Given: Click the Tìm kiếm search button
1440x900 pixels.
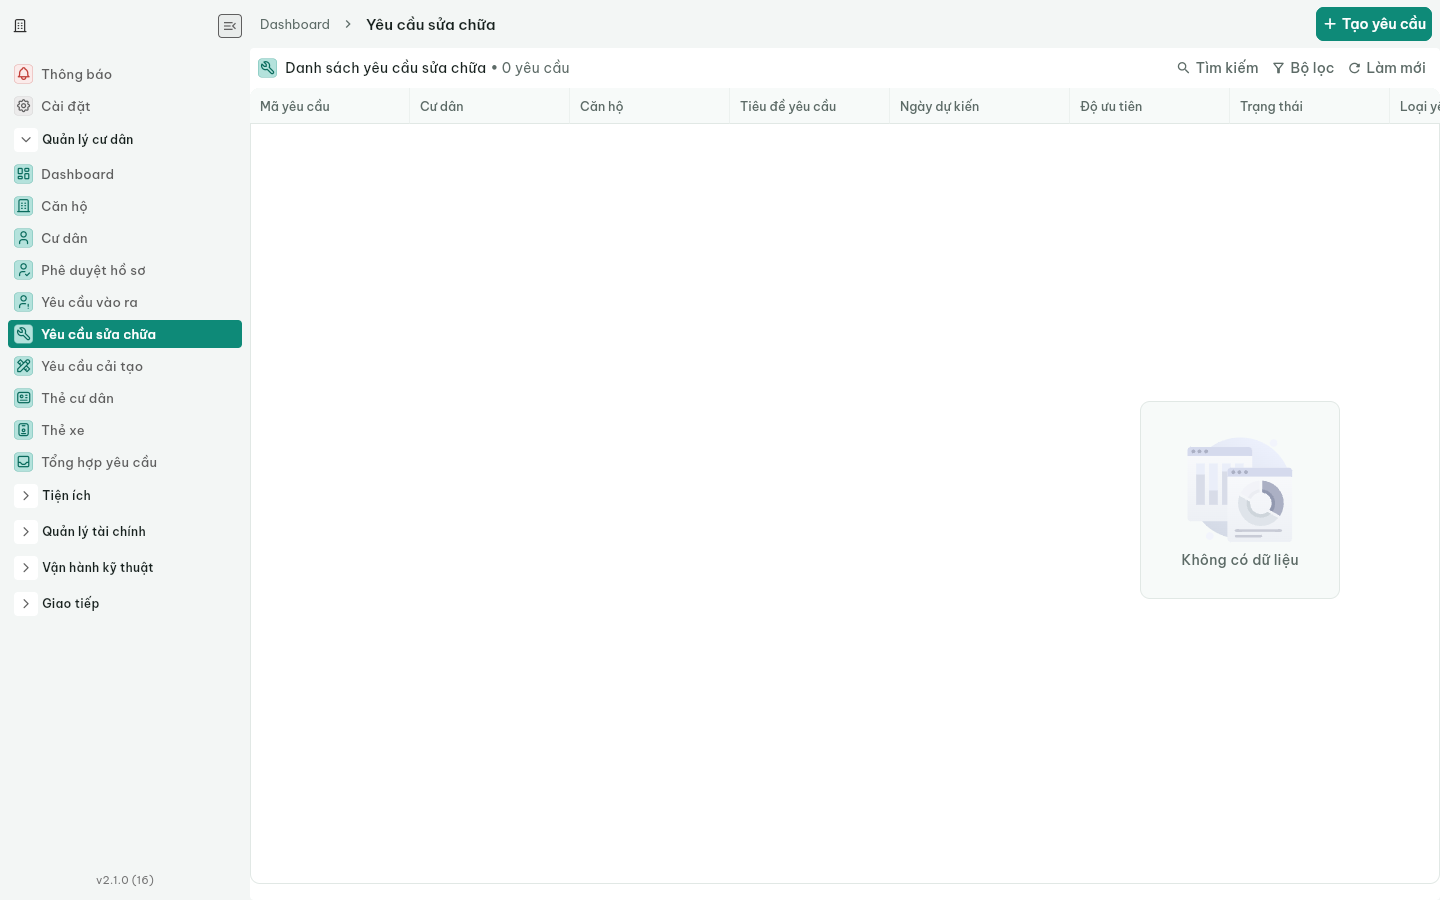Looking at the screenshot, I should point(1218,68).
